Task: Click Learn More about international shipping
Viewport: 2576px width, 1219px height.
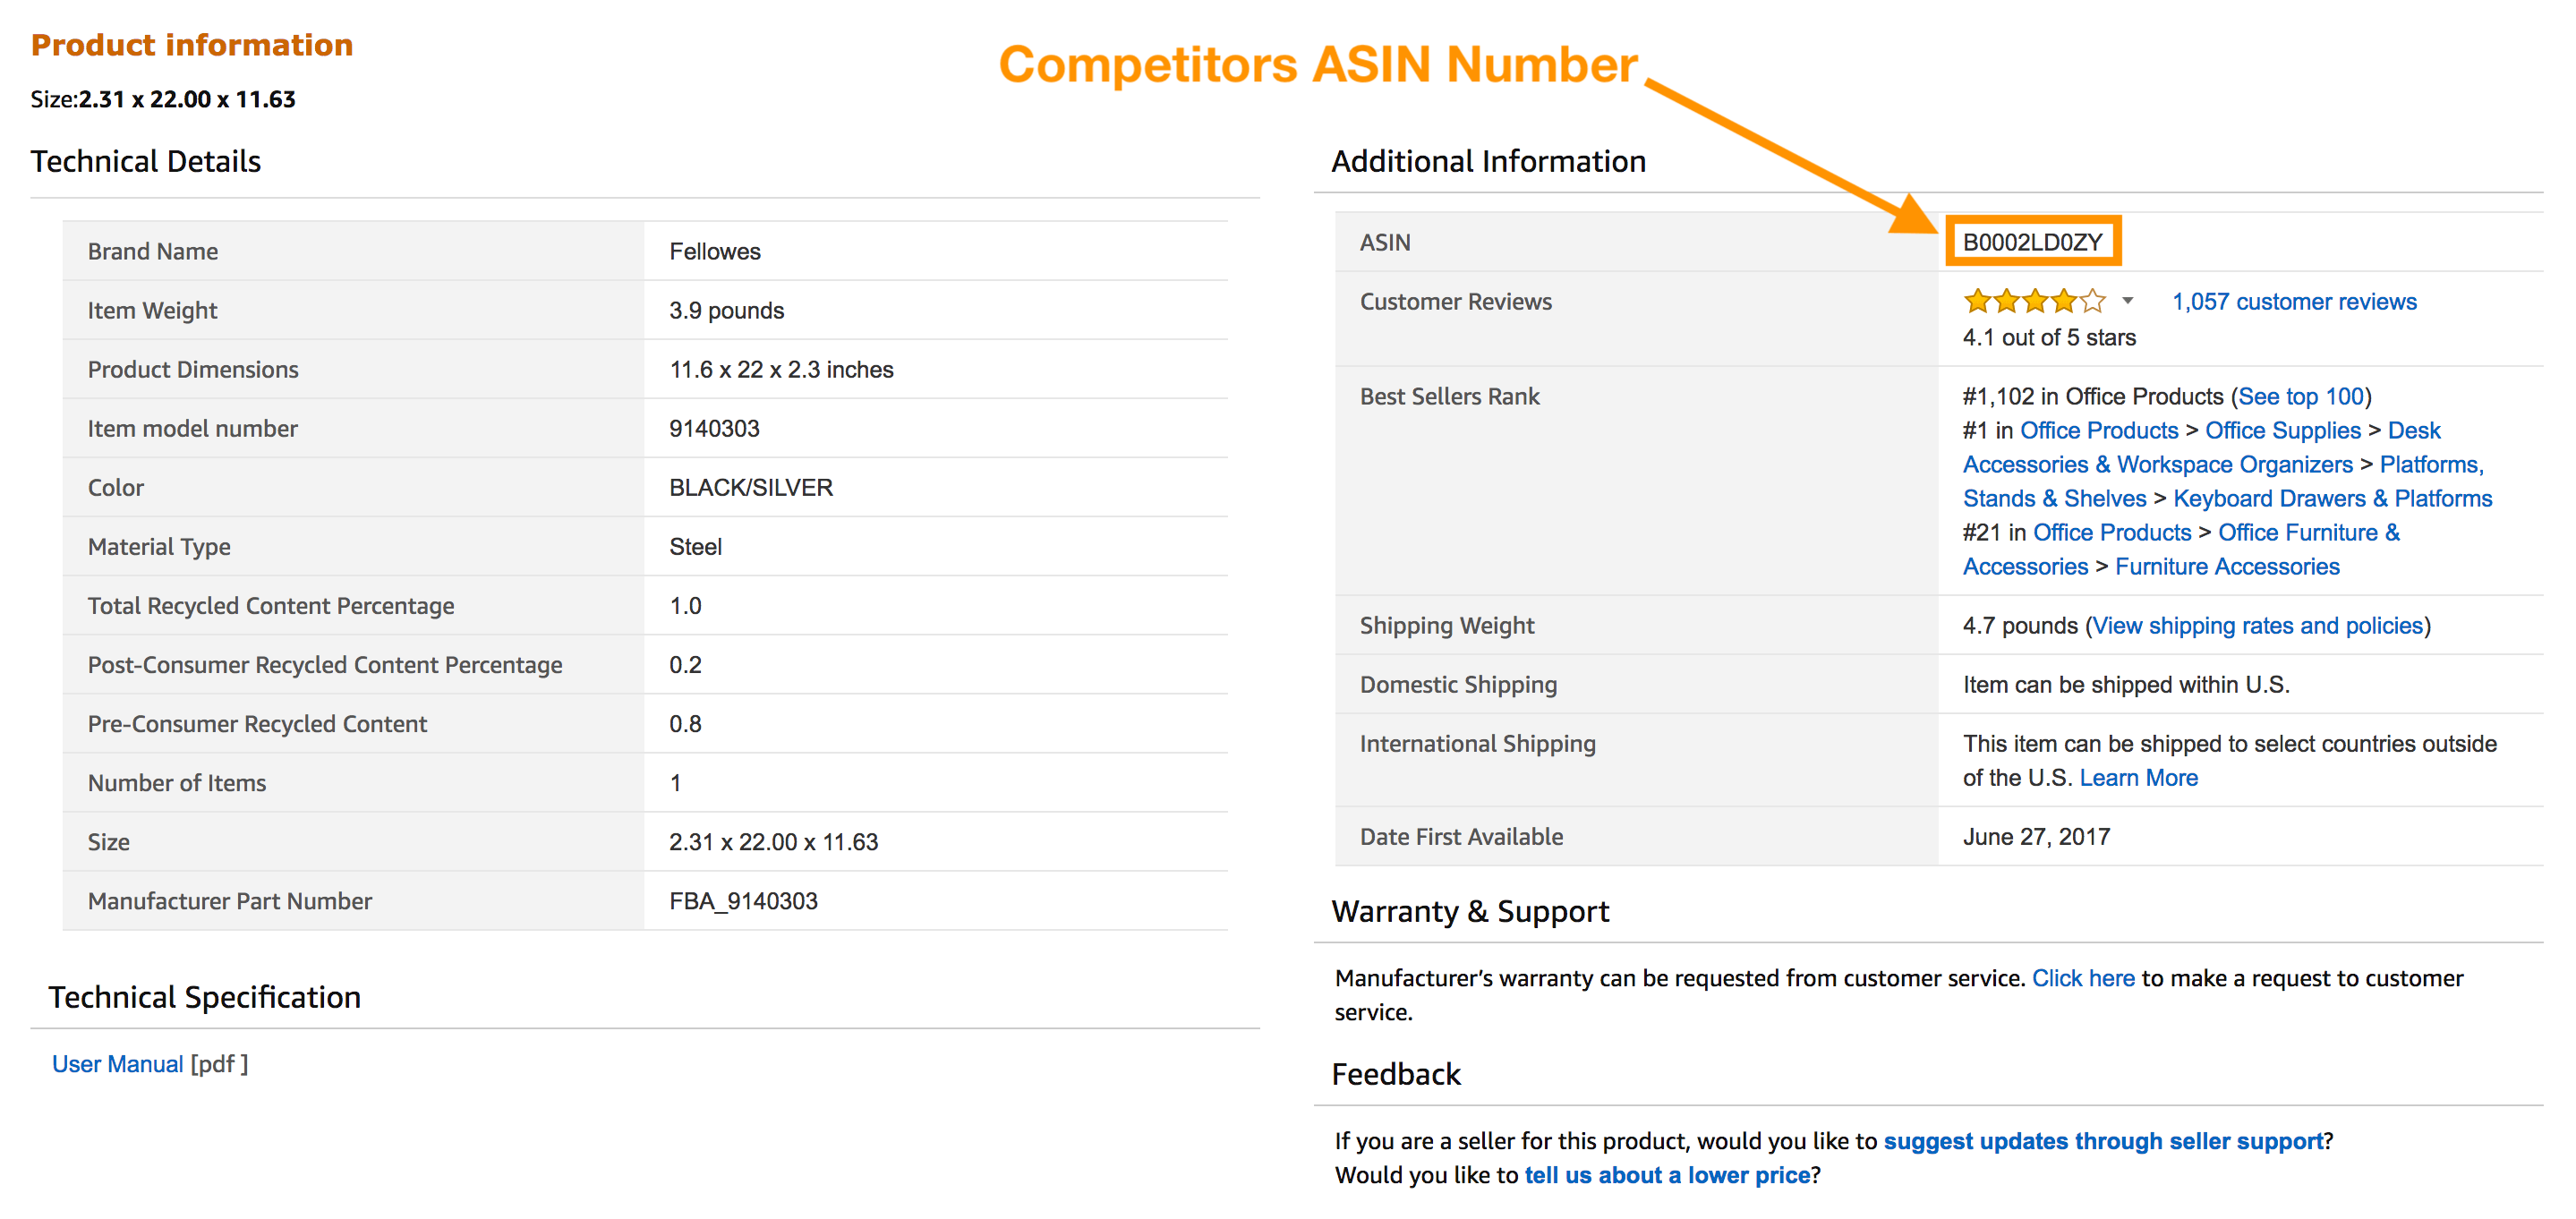Action: tap(2138, 778)
